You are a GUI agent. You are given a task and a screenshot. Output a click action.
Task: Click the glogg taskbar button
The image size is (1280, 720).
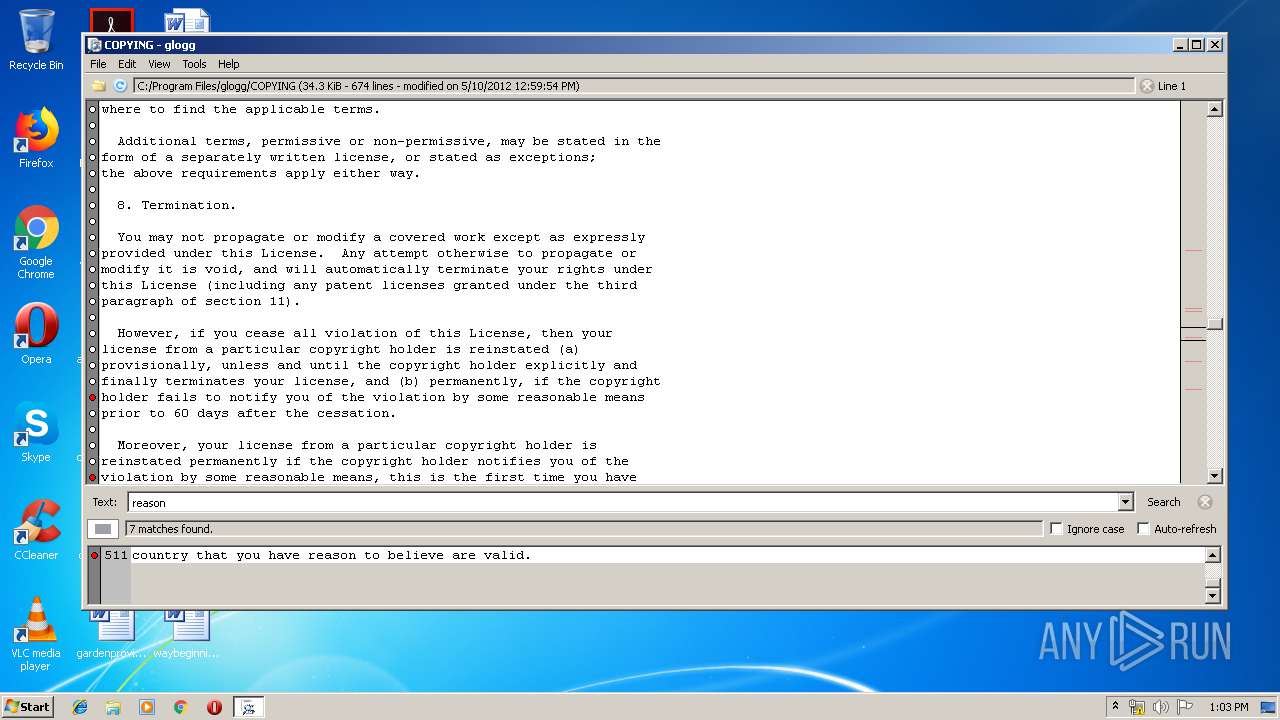click(x=248, y=707)
